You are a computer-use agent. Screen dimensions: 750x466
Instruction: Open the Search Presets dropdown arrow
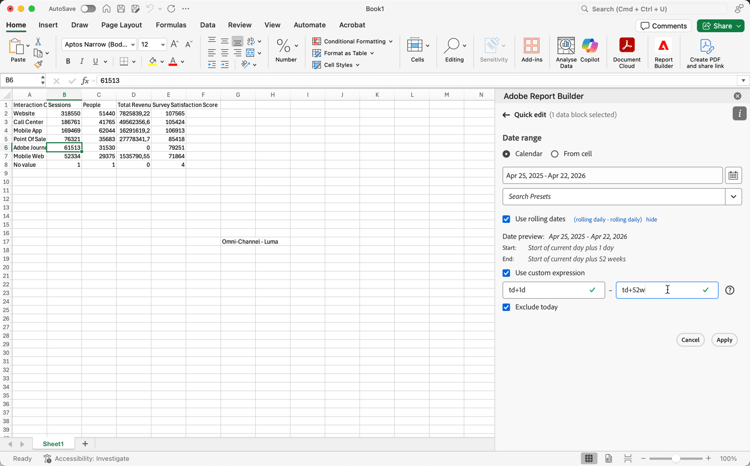(x=733, y=197)
